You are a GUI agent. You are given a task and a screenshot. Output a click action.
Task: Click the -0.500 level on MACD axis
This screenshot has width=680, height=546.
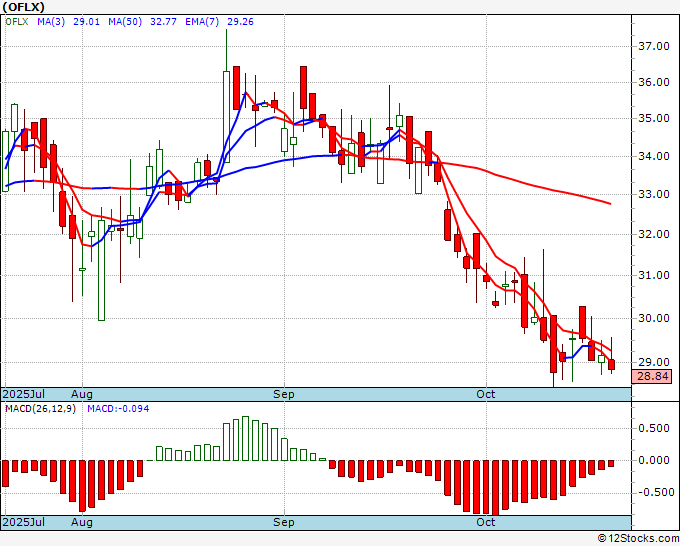coord(653,492)
